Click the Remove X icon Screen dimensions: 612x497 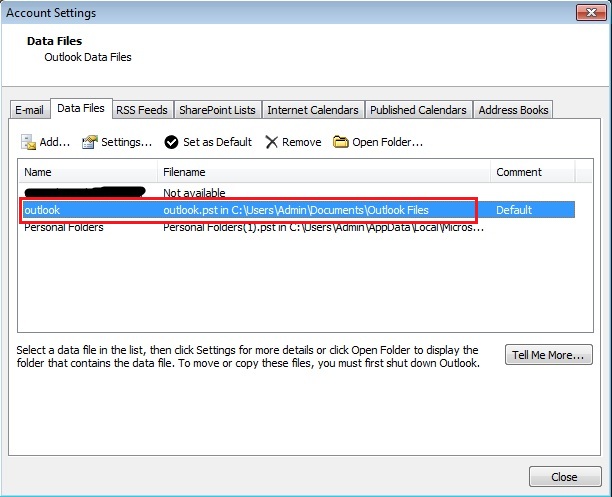271,142
